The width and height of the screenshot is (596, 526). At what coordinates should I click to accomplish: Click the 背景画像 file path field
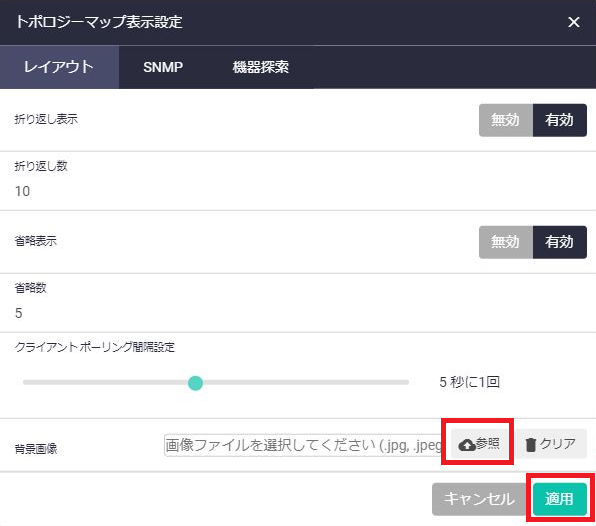[x=303, y=445]
